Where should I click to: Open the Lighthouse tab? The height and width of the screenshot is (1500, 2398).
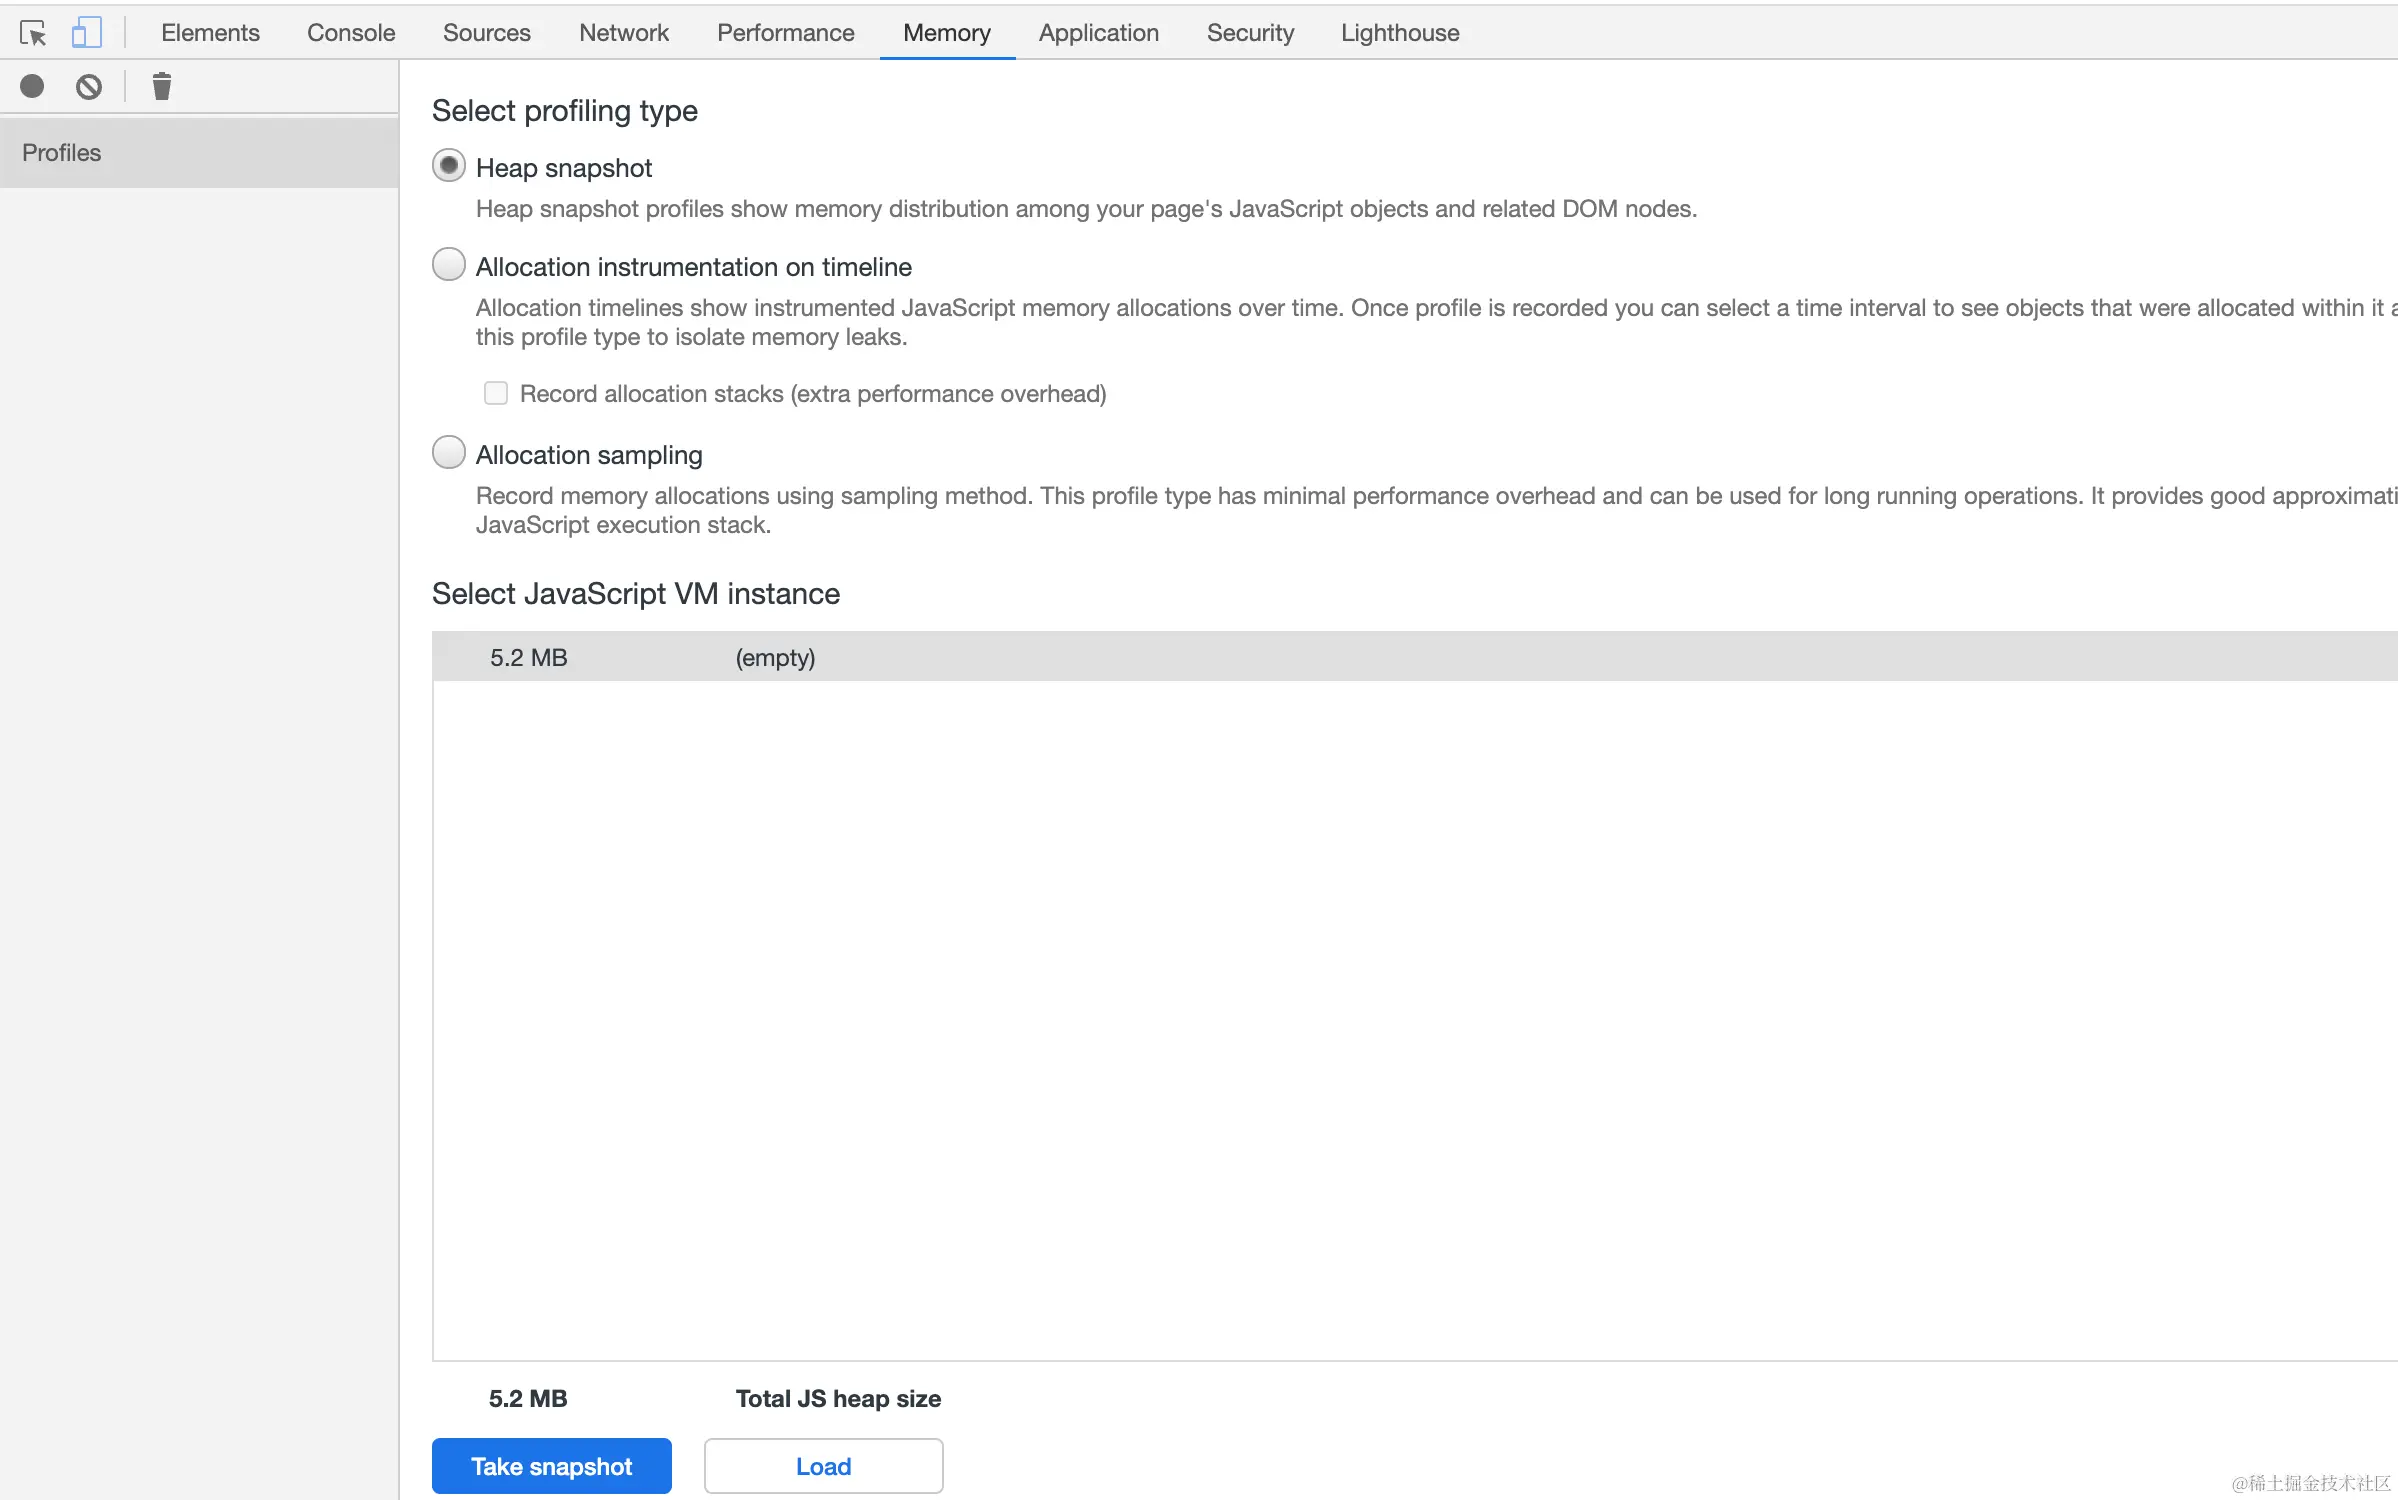click(x=1399, y=33)
